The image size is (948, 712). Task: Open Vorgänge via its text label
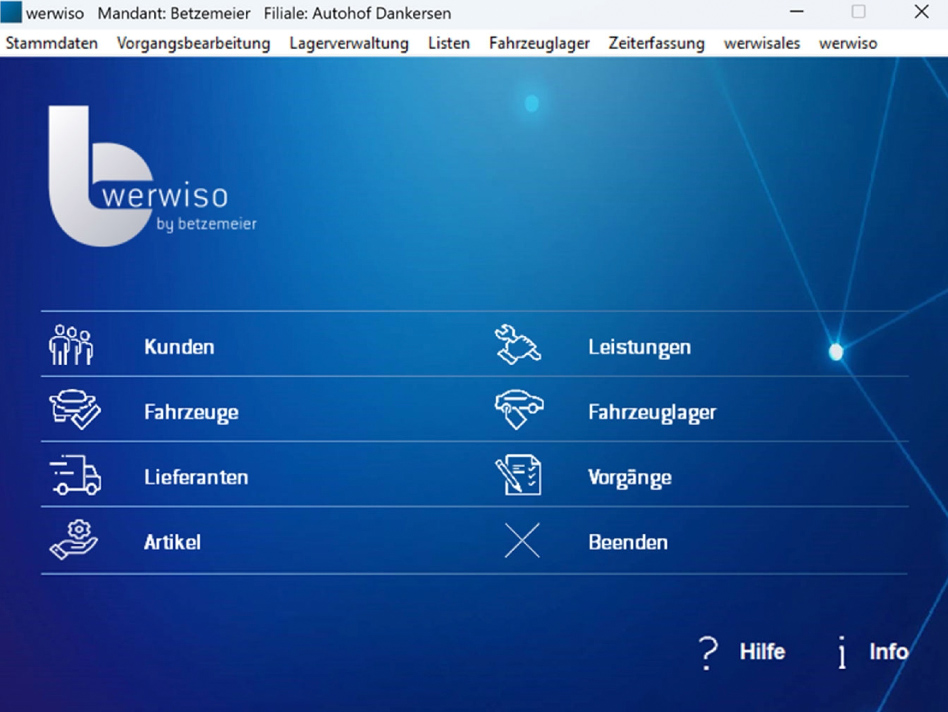click(630, 477)
